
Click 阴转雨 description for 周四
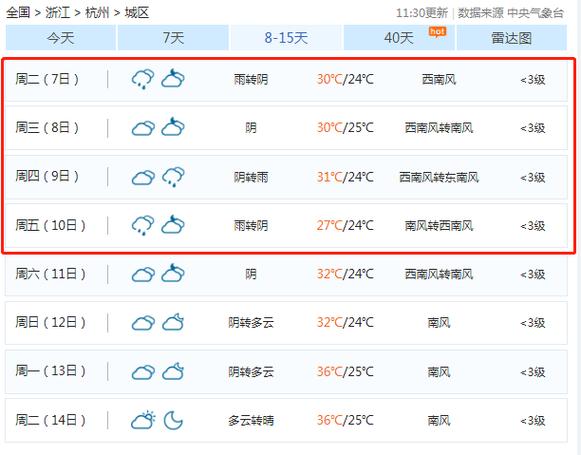251,177
